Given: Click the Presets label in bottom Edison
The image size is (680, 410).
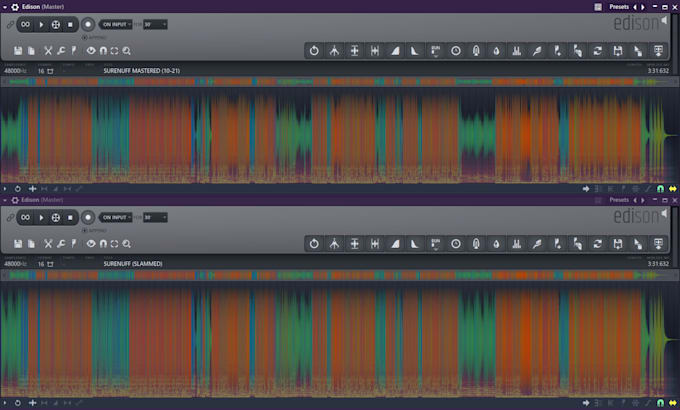Looking at the screenshot, I should [x=619, y=200].
